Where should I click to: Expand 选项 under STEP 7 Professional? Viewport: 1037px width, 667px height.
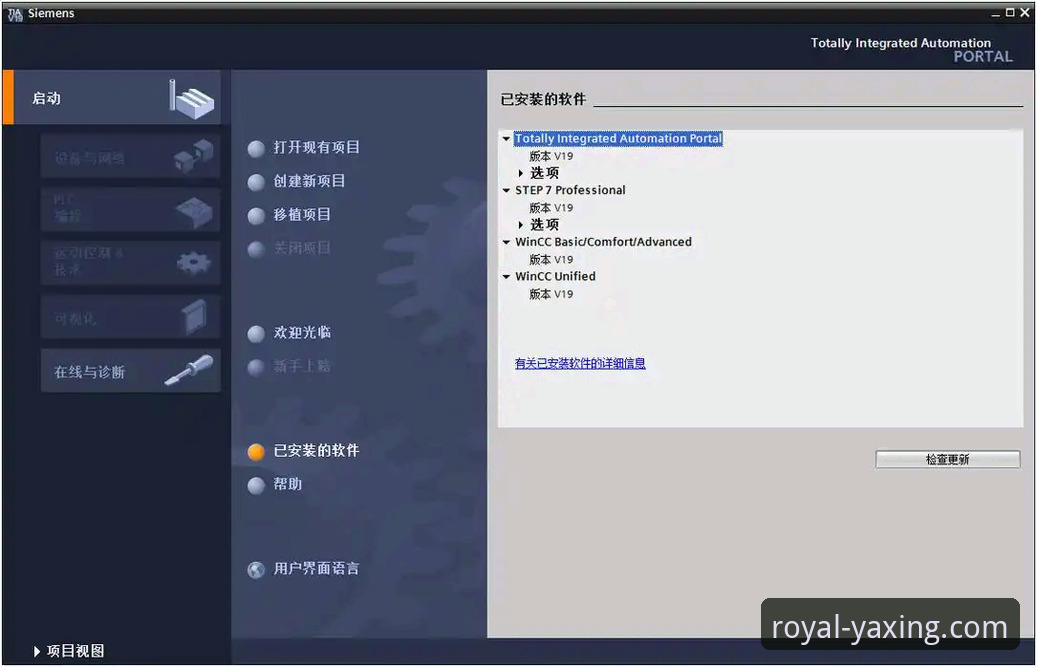[x=521, y=225]
